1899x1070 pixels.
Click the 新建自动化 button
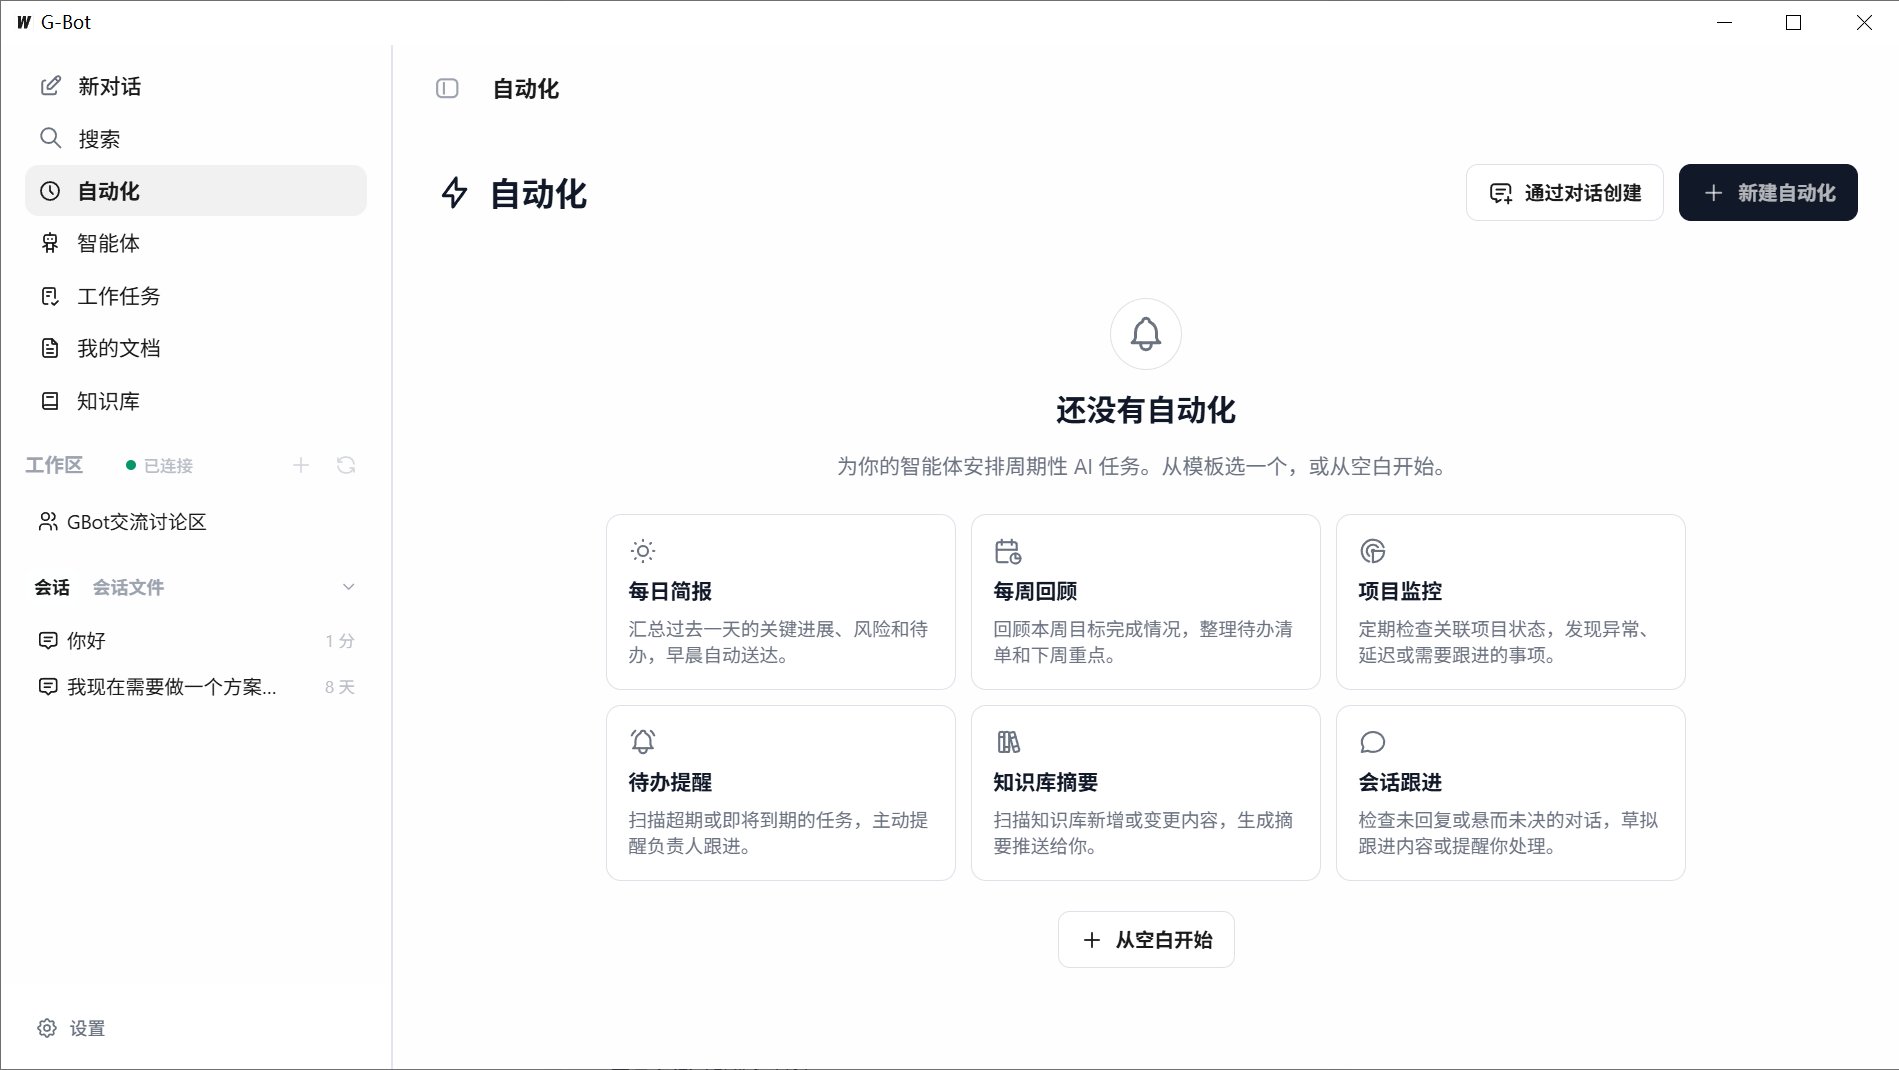[x=1768, y=193]
